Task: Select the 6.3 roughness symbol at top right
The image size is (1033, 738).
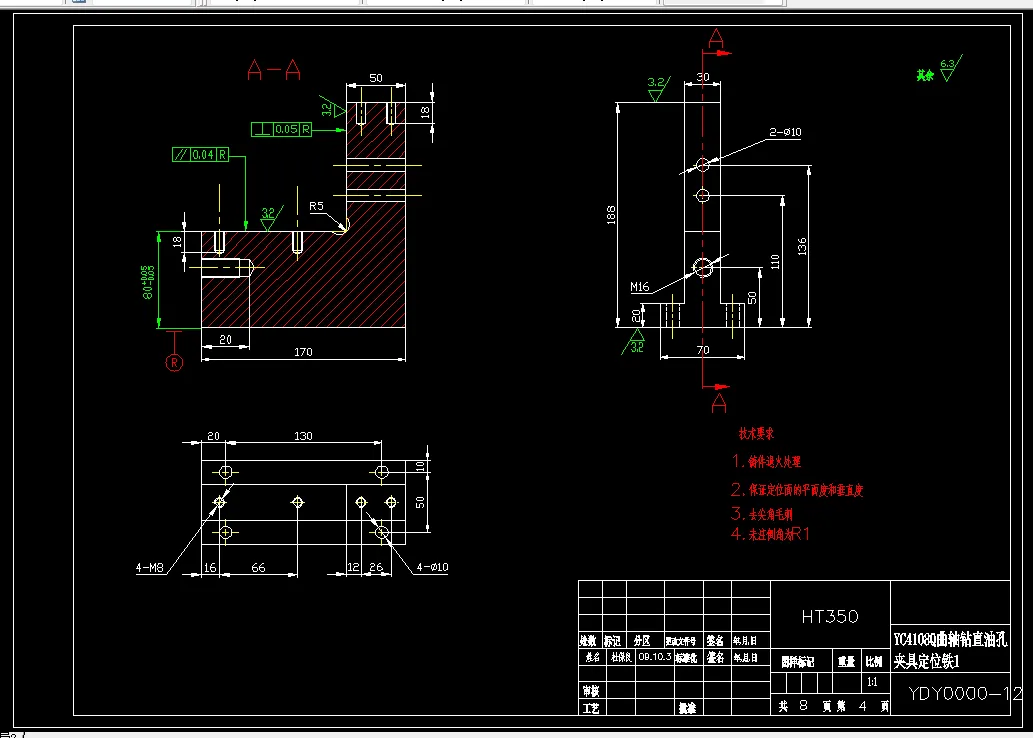Action: tap(950, 68)
